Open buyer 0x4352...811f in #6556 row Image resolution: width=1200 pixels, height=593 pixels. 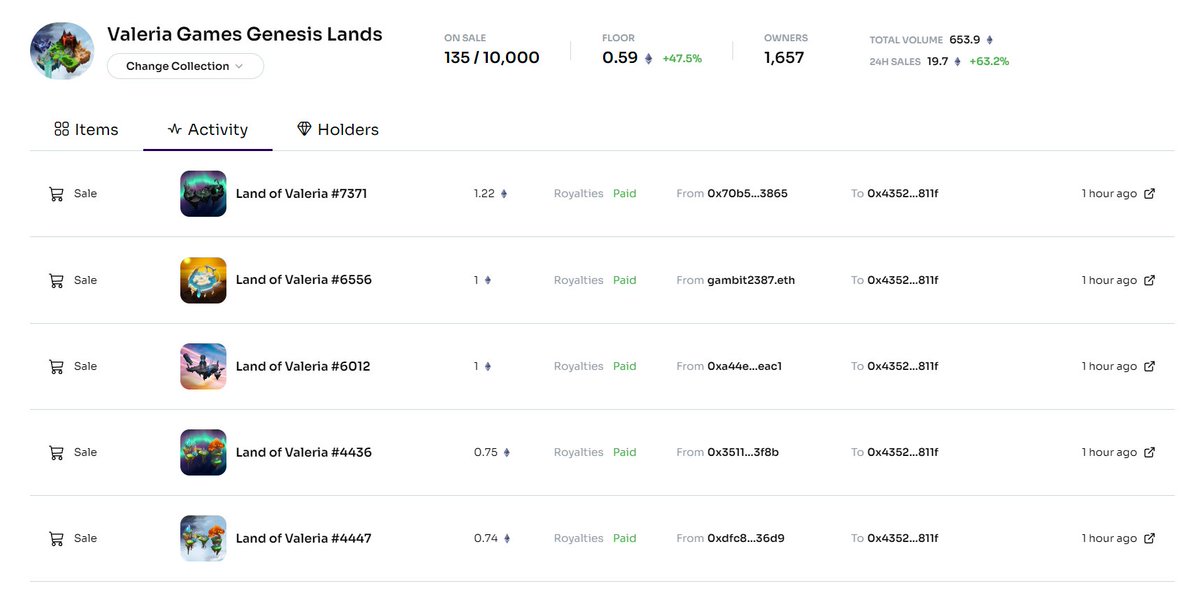[x=903, y=280]
